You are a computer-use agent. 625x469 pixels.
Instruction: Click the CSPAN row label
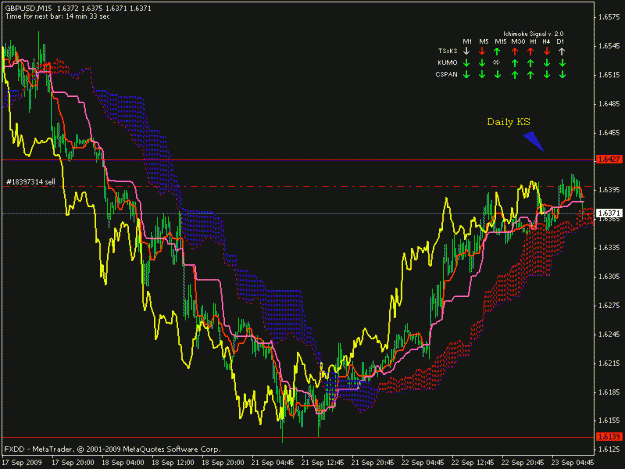446,74
